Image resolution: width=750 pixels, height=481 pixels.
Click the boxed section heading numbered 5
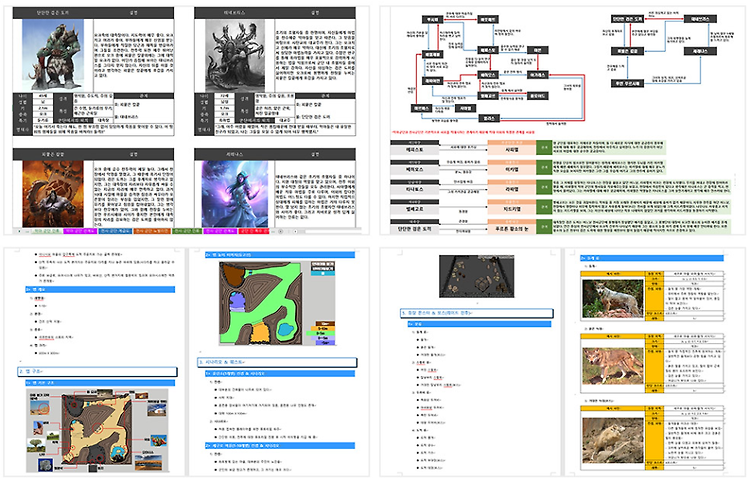pos(477,313)
